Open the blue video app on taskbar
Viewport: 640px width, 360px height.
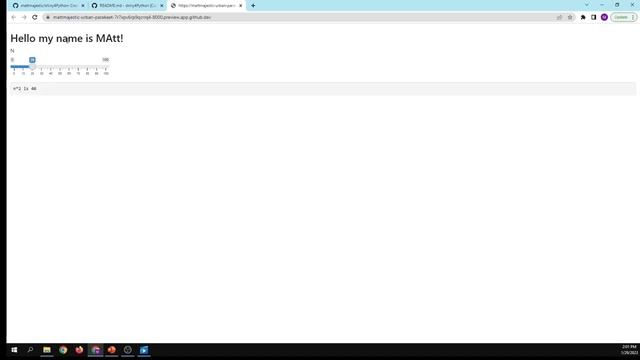pos(144,350)
